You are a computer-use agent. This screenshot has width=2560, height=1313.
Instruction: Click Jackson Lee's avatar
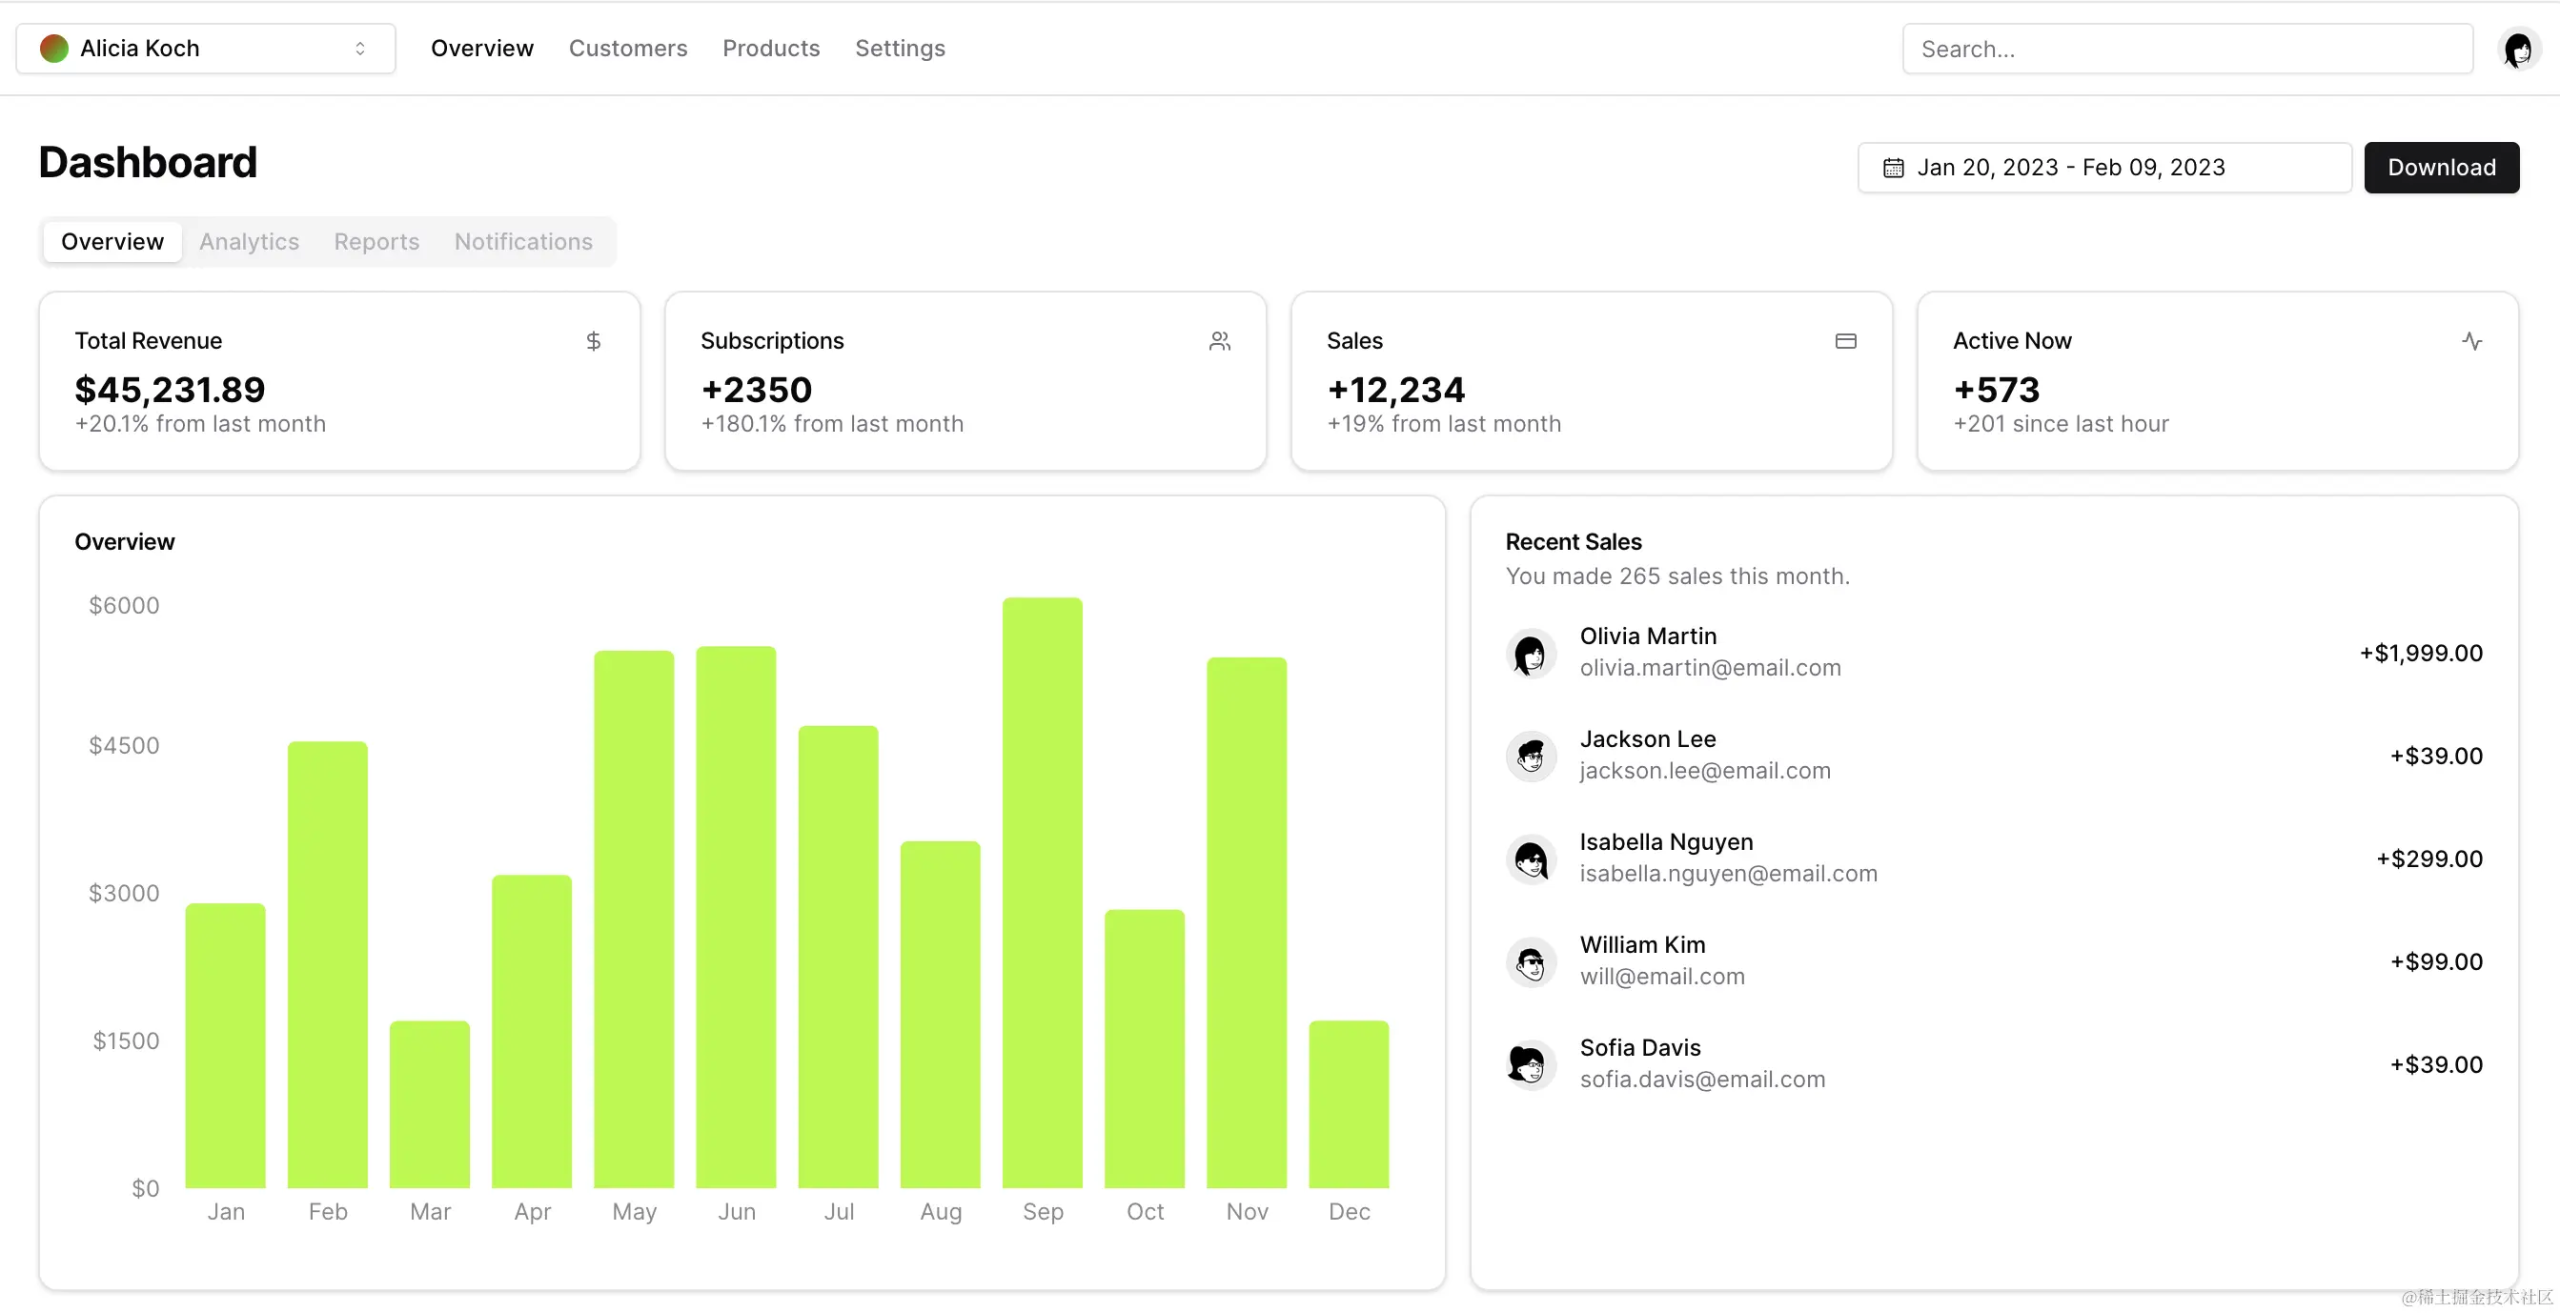click(x=1530, y=756)
